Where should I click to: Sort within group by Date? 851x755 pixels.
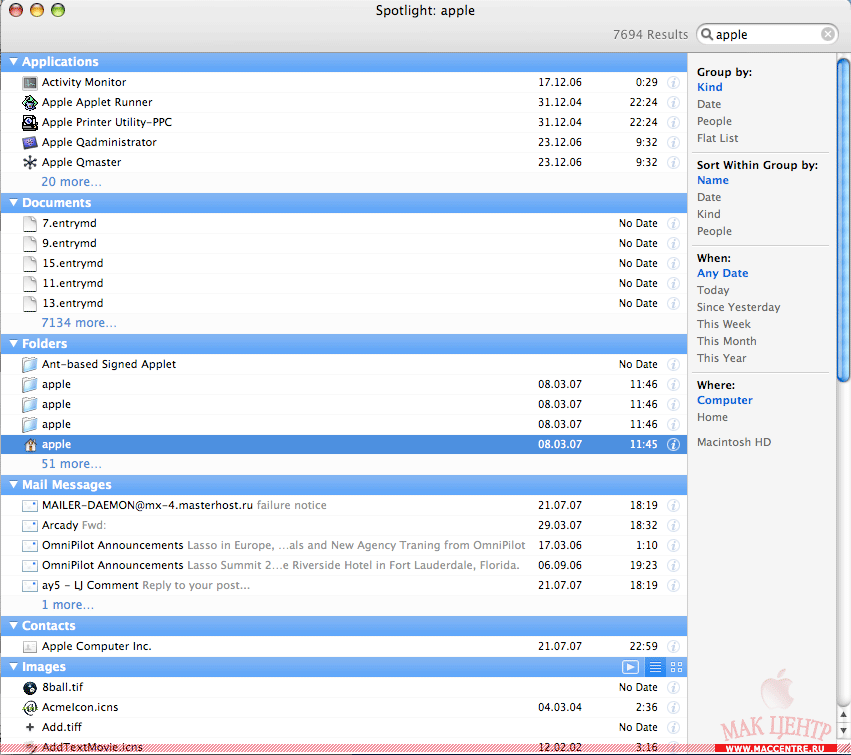point(709,198)
